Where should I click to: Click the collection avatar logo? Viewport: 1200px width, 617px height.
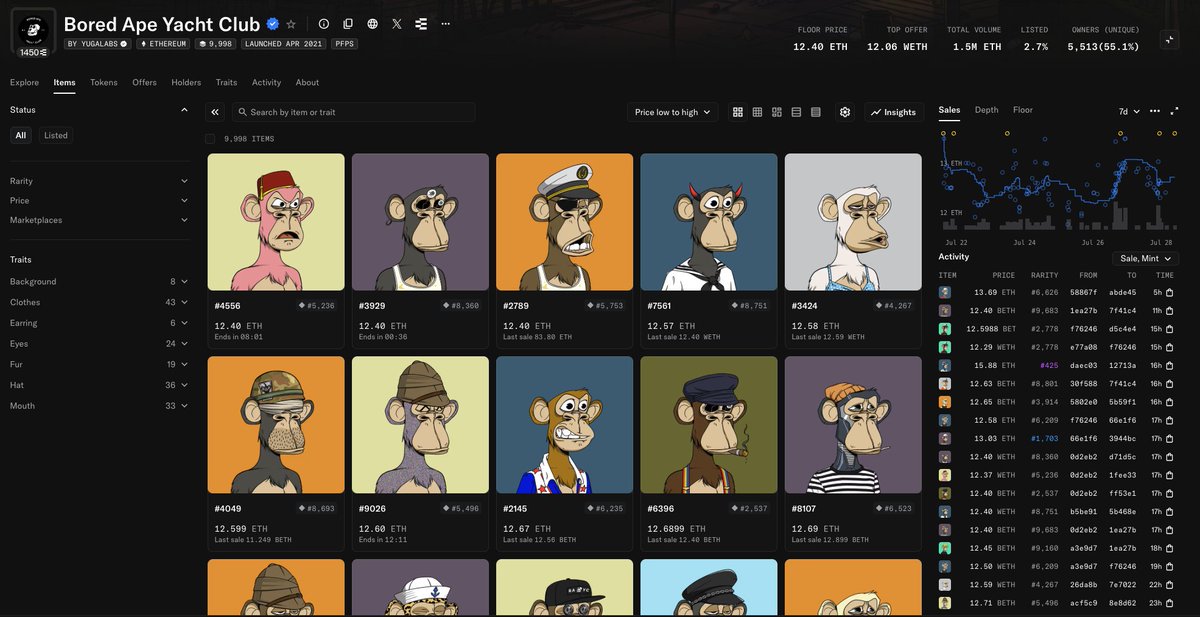click(x=33, y=31)
